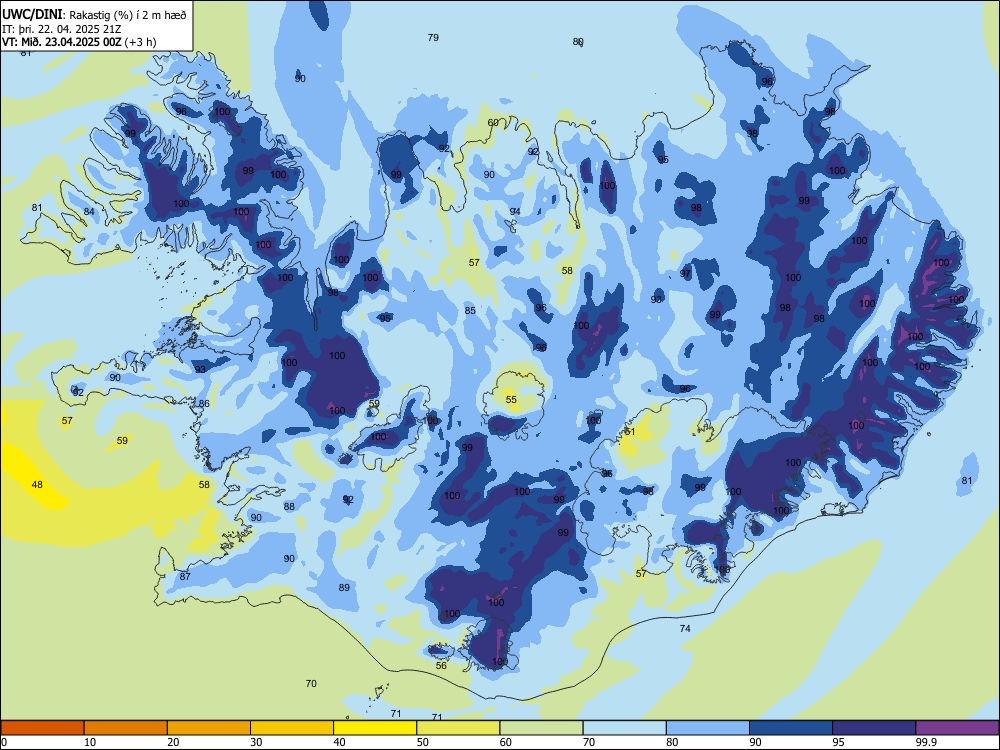Click the 99.9 legend tick label
Image resolution: width=1000 pixels, height=750 pixels.
(x=926, y=742)
